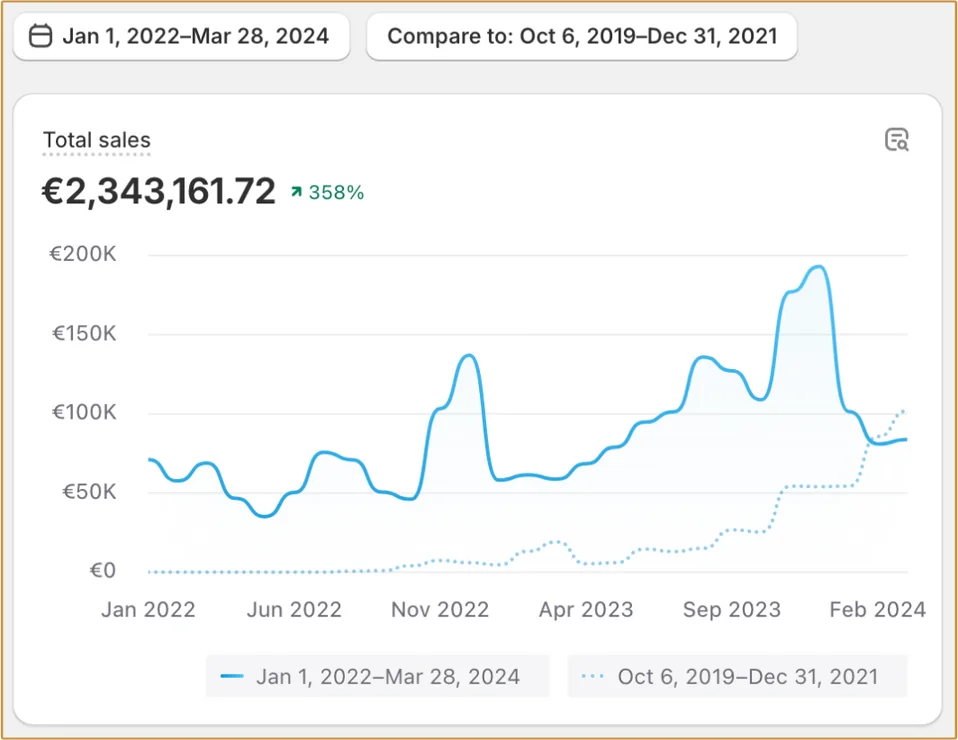Click the €150K y-axis label
This screenshot has height=740, width=958.
click(x=84, y=334)
